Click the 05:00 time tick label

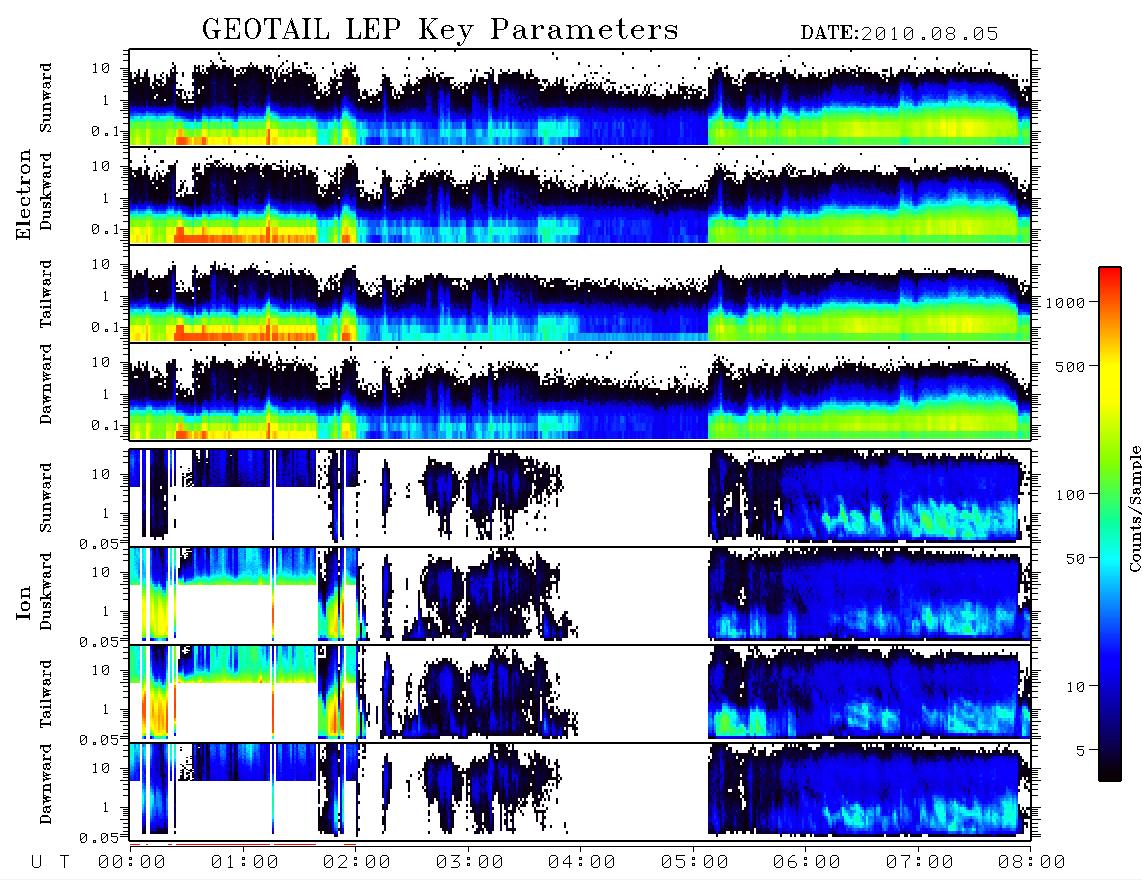click(695, 862)
